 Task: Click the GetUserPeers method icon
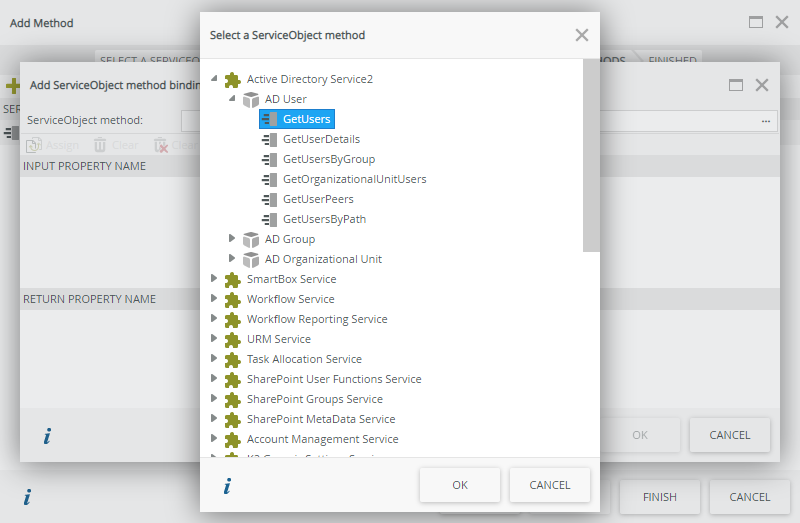click(269, 199)
